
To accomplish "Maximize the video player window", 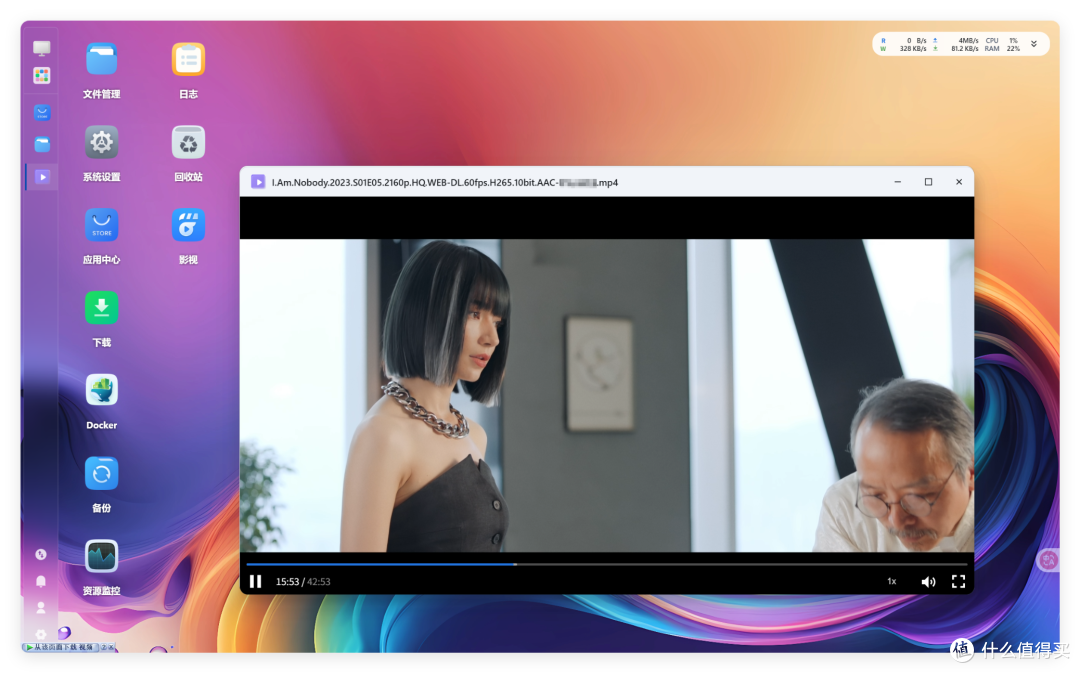I will pyautogui.click(x=928, y=182).
